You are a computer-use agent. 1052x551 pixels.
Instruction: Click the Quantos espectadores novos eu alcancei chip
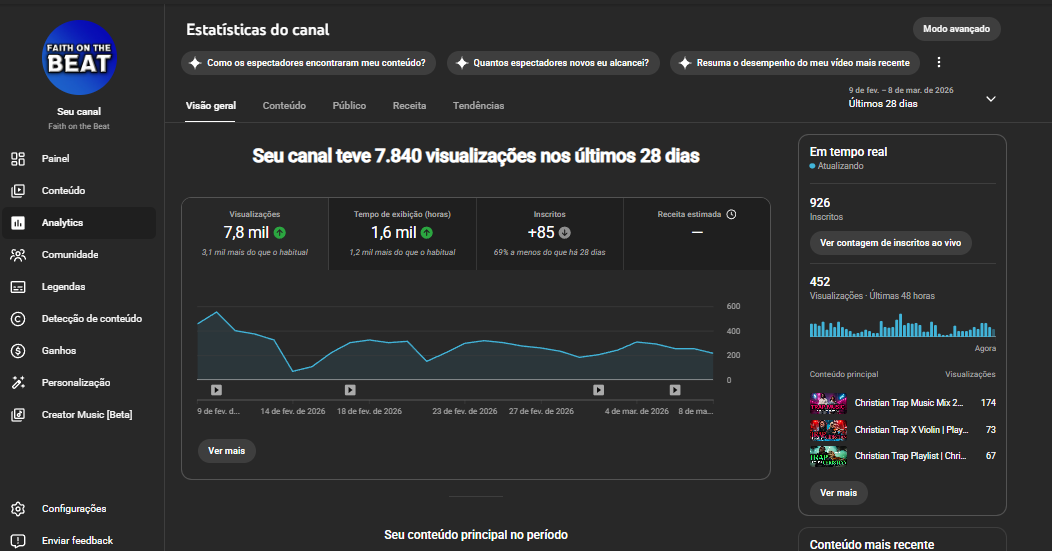[x=554, y=63]
